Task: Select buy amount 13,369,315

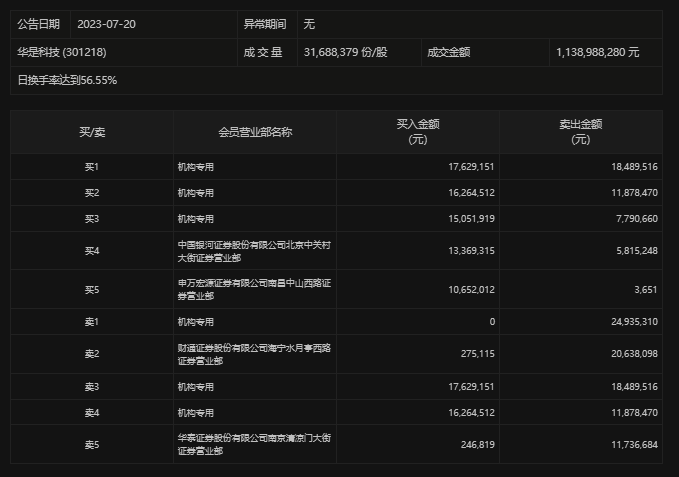Action: (471, 251)
